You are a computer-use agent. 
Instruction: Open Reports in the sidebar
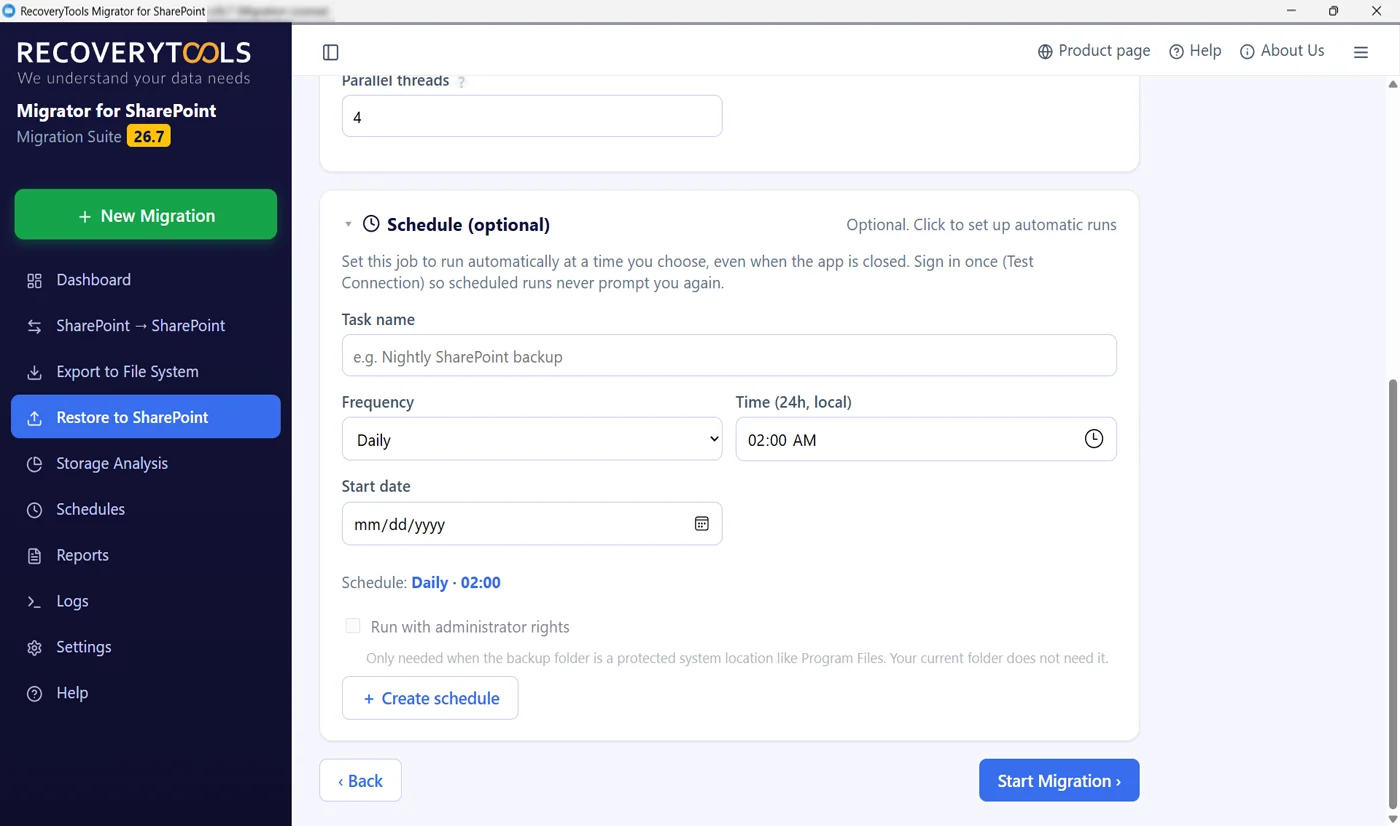(x=146, y=556)
